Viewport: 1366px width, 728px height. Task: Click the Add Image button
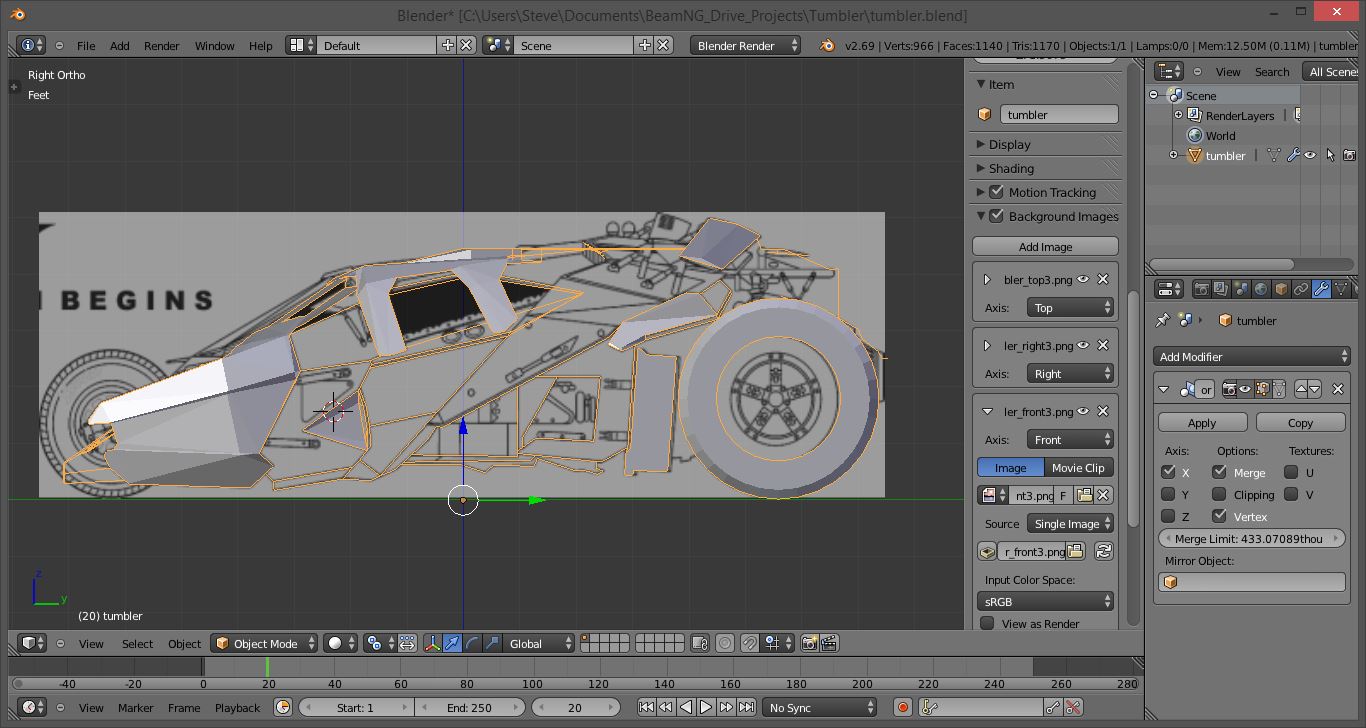pos(1045,246)
